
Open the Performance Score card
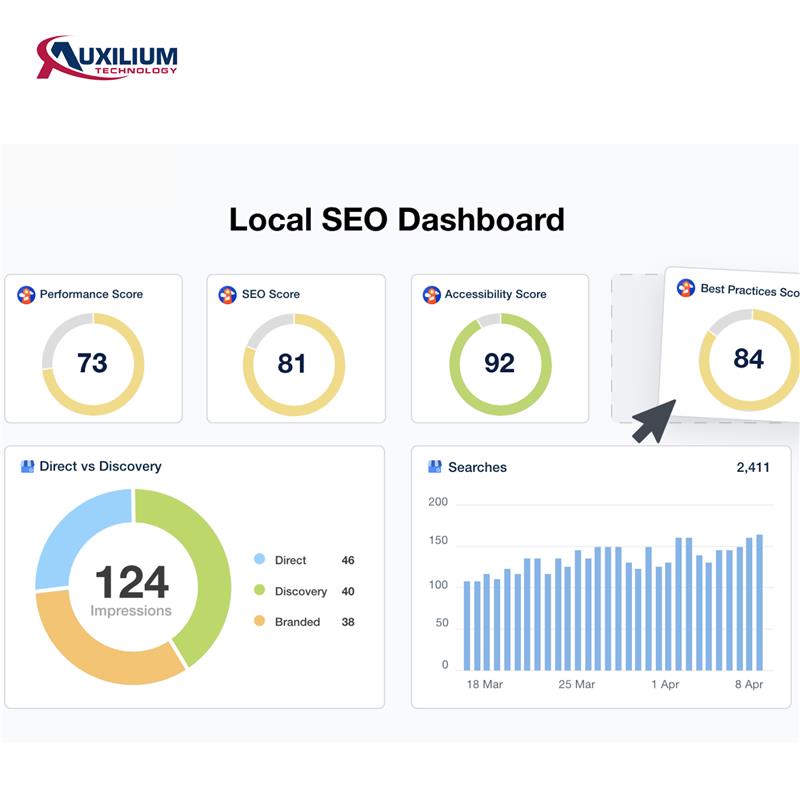tap(95, 348)
